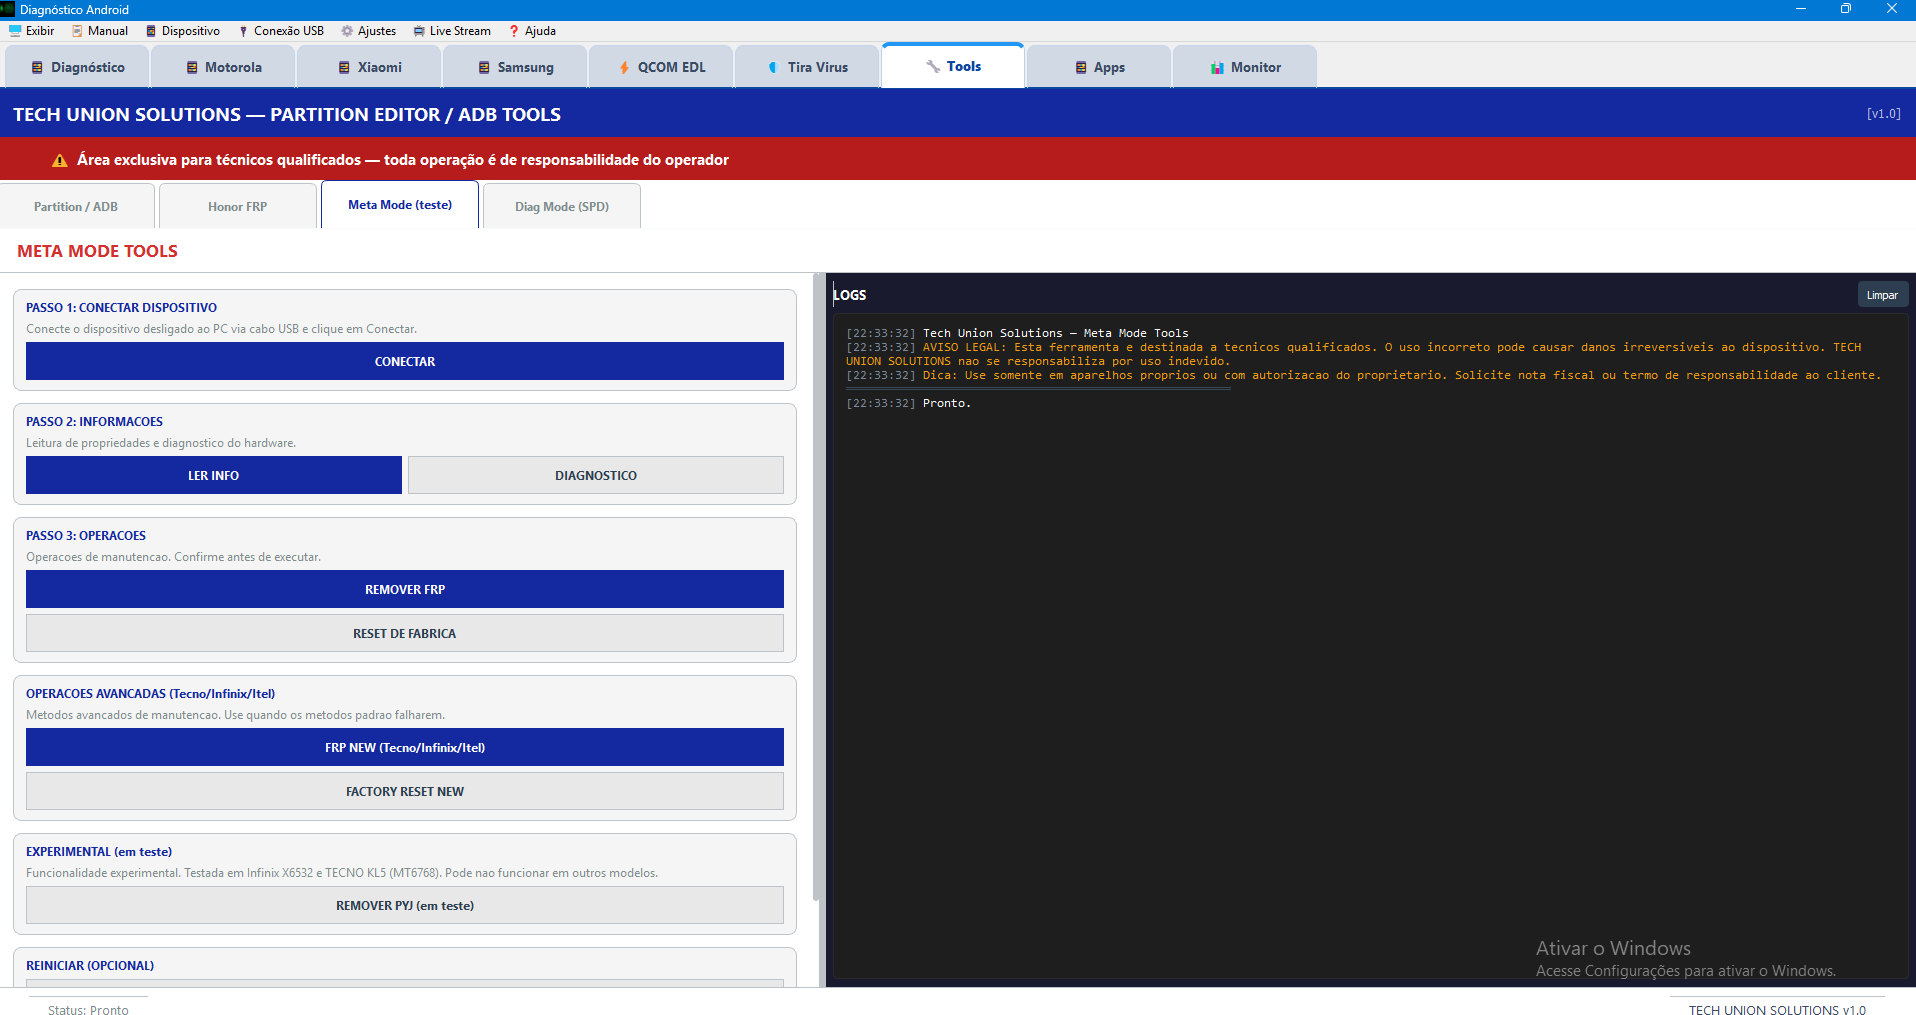Click the Diagnóstico Android app icon in title bar
Viewport: 1916px width, 1015px height.
8,9
